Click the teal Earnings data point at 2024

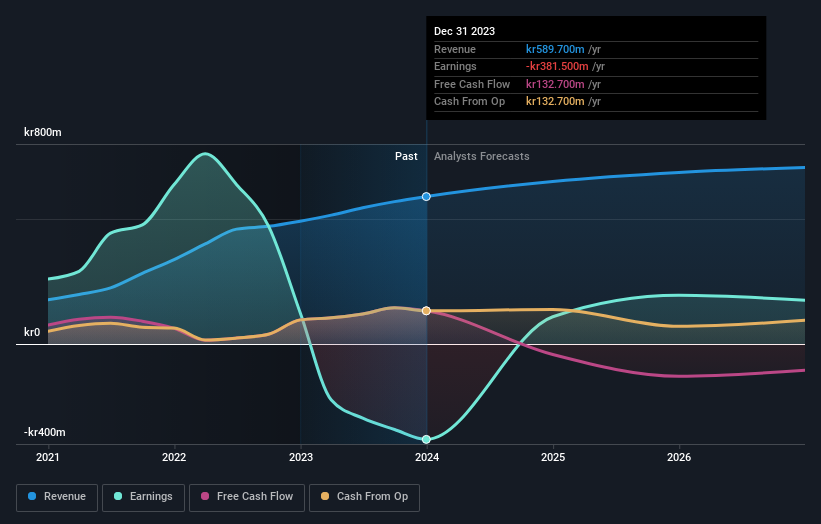click(426, 439)
